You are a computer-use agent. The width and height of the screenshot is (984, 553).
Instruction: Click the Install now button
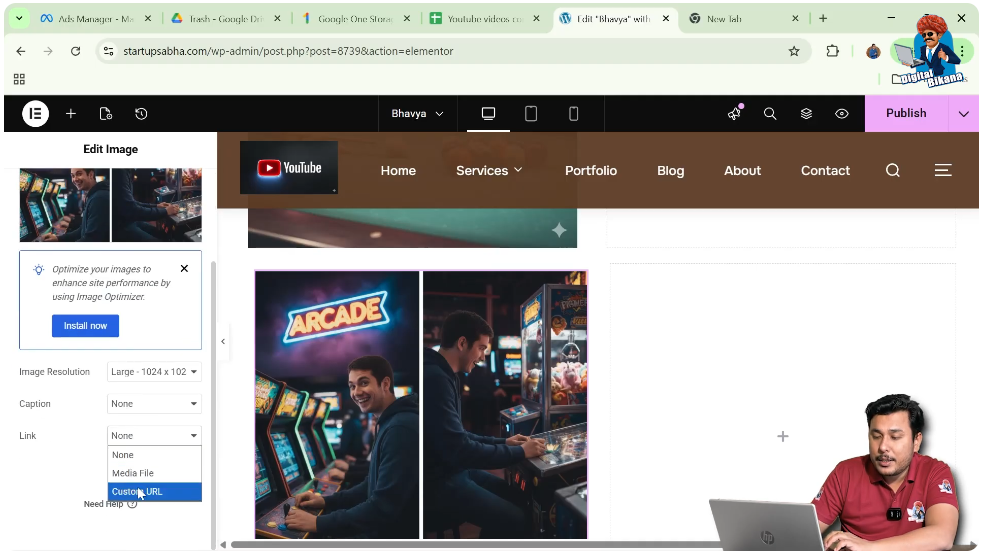85,326
